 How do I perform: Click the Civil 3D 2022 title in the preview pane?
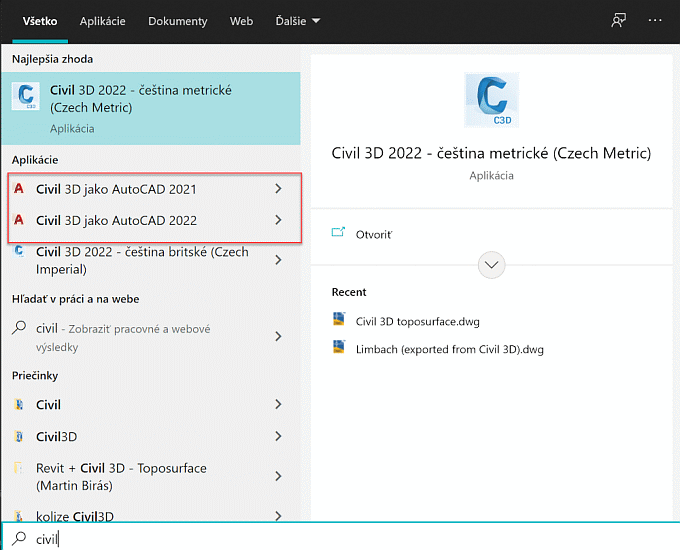click(x=491, y=153)
